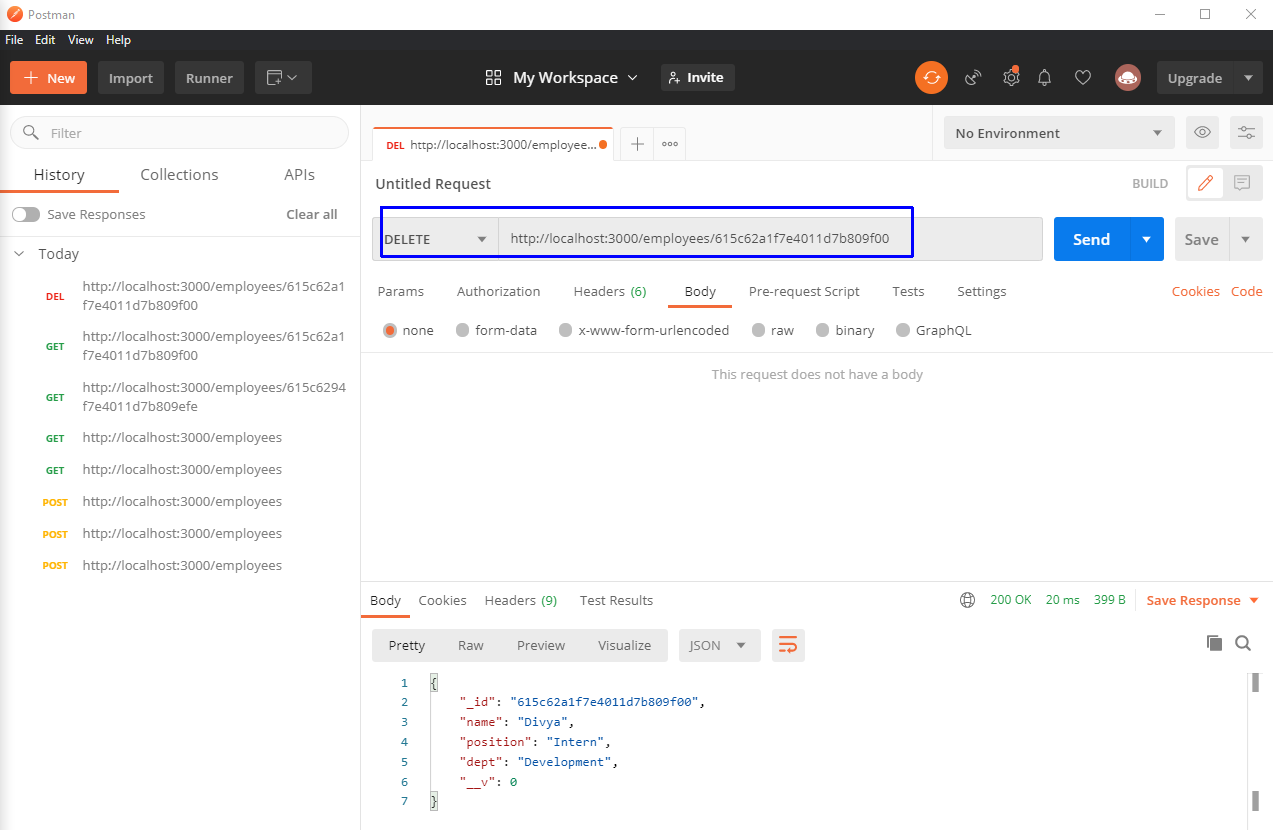Open the settings gear icon
1273x830 pixels.
tap(1011, 78)
